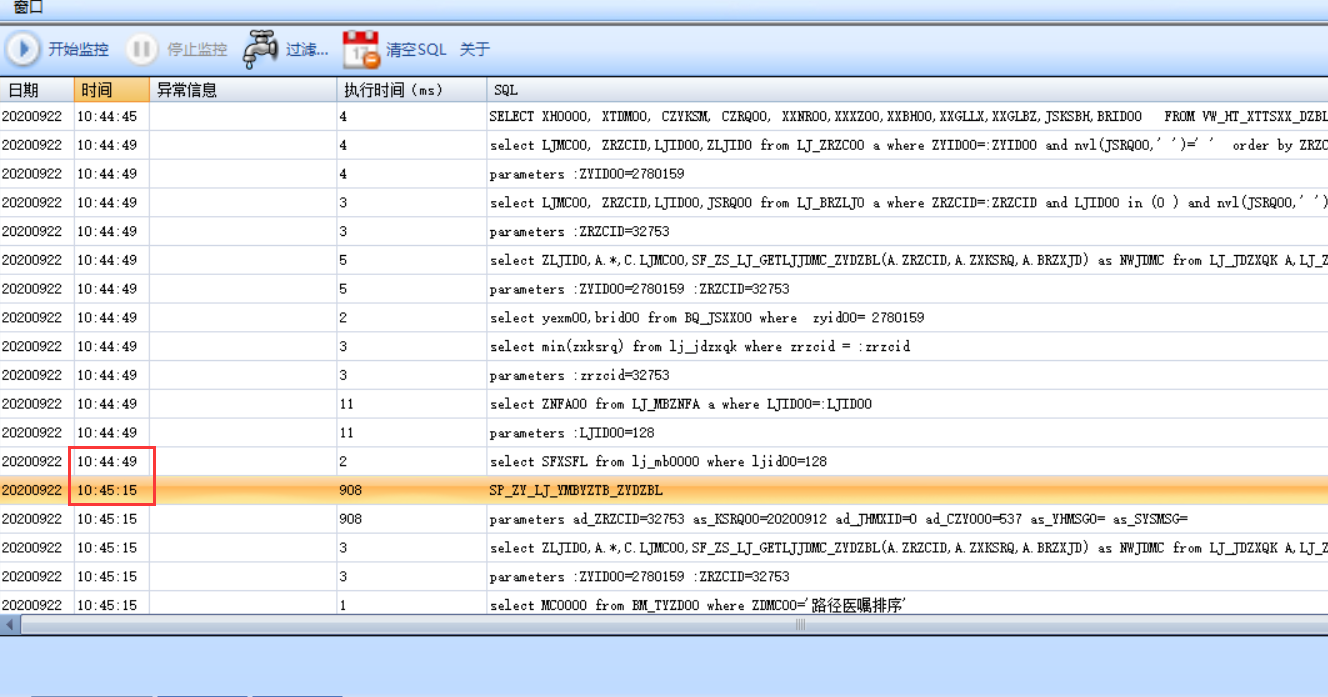Open the 过滤... filter option

307,49
